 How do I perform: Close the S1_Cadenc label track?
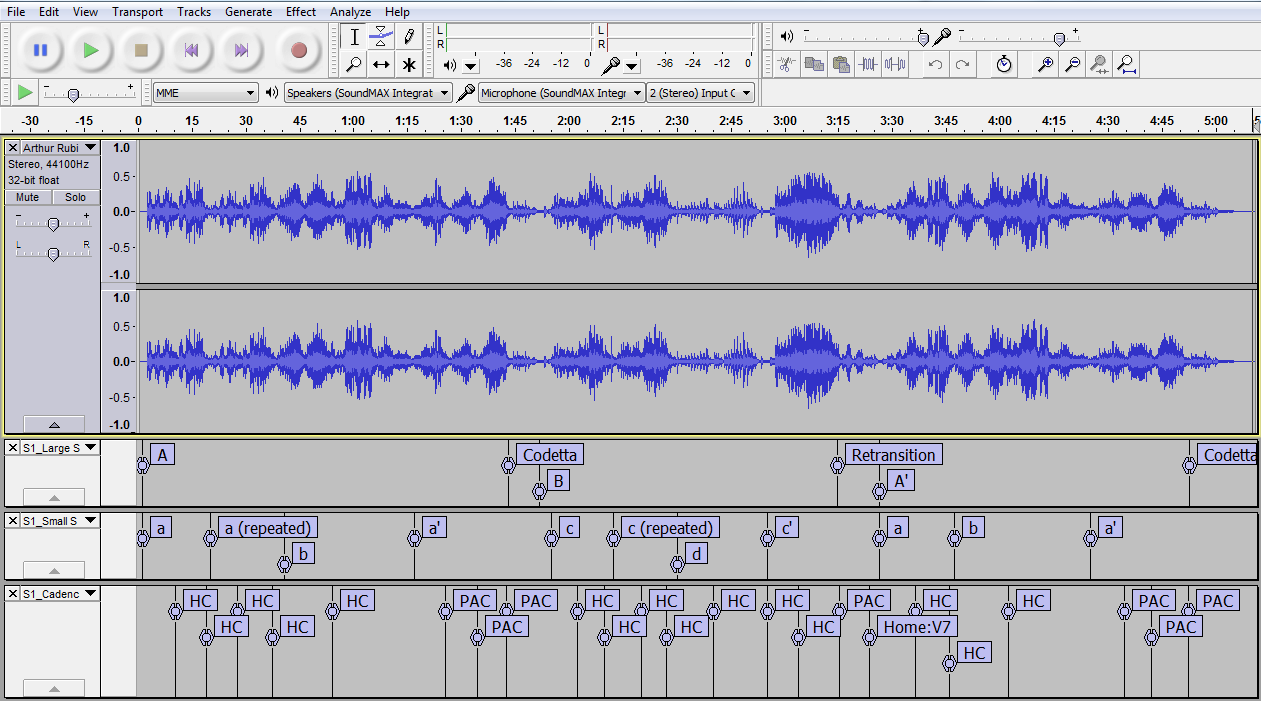point(13,594)
